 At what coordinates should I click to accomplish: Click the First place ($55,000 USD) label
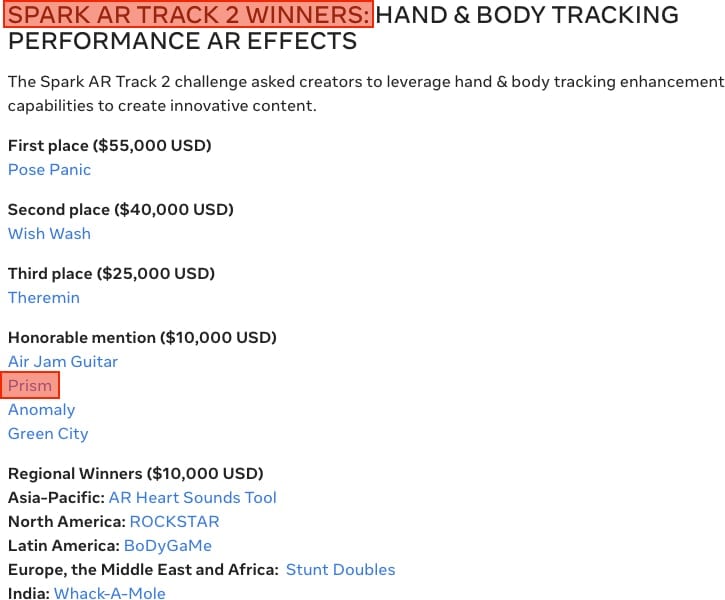(x=109, y=146)
